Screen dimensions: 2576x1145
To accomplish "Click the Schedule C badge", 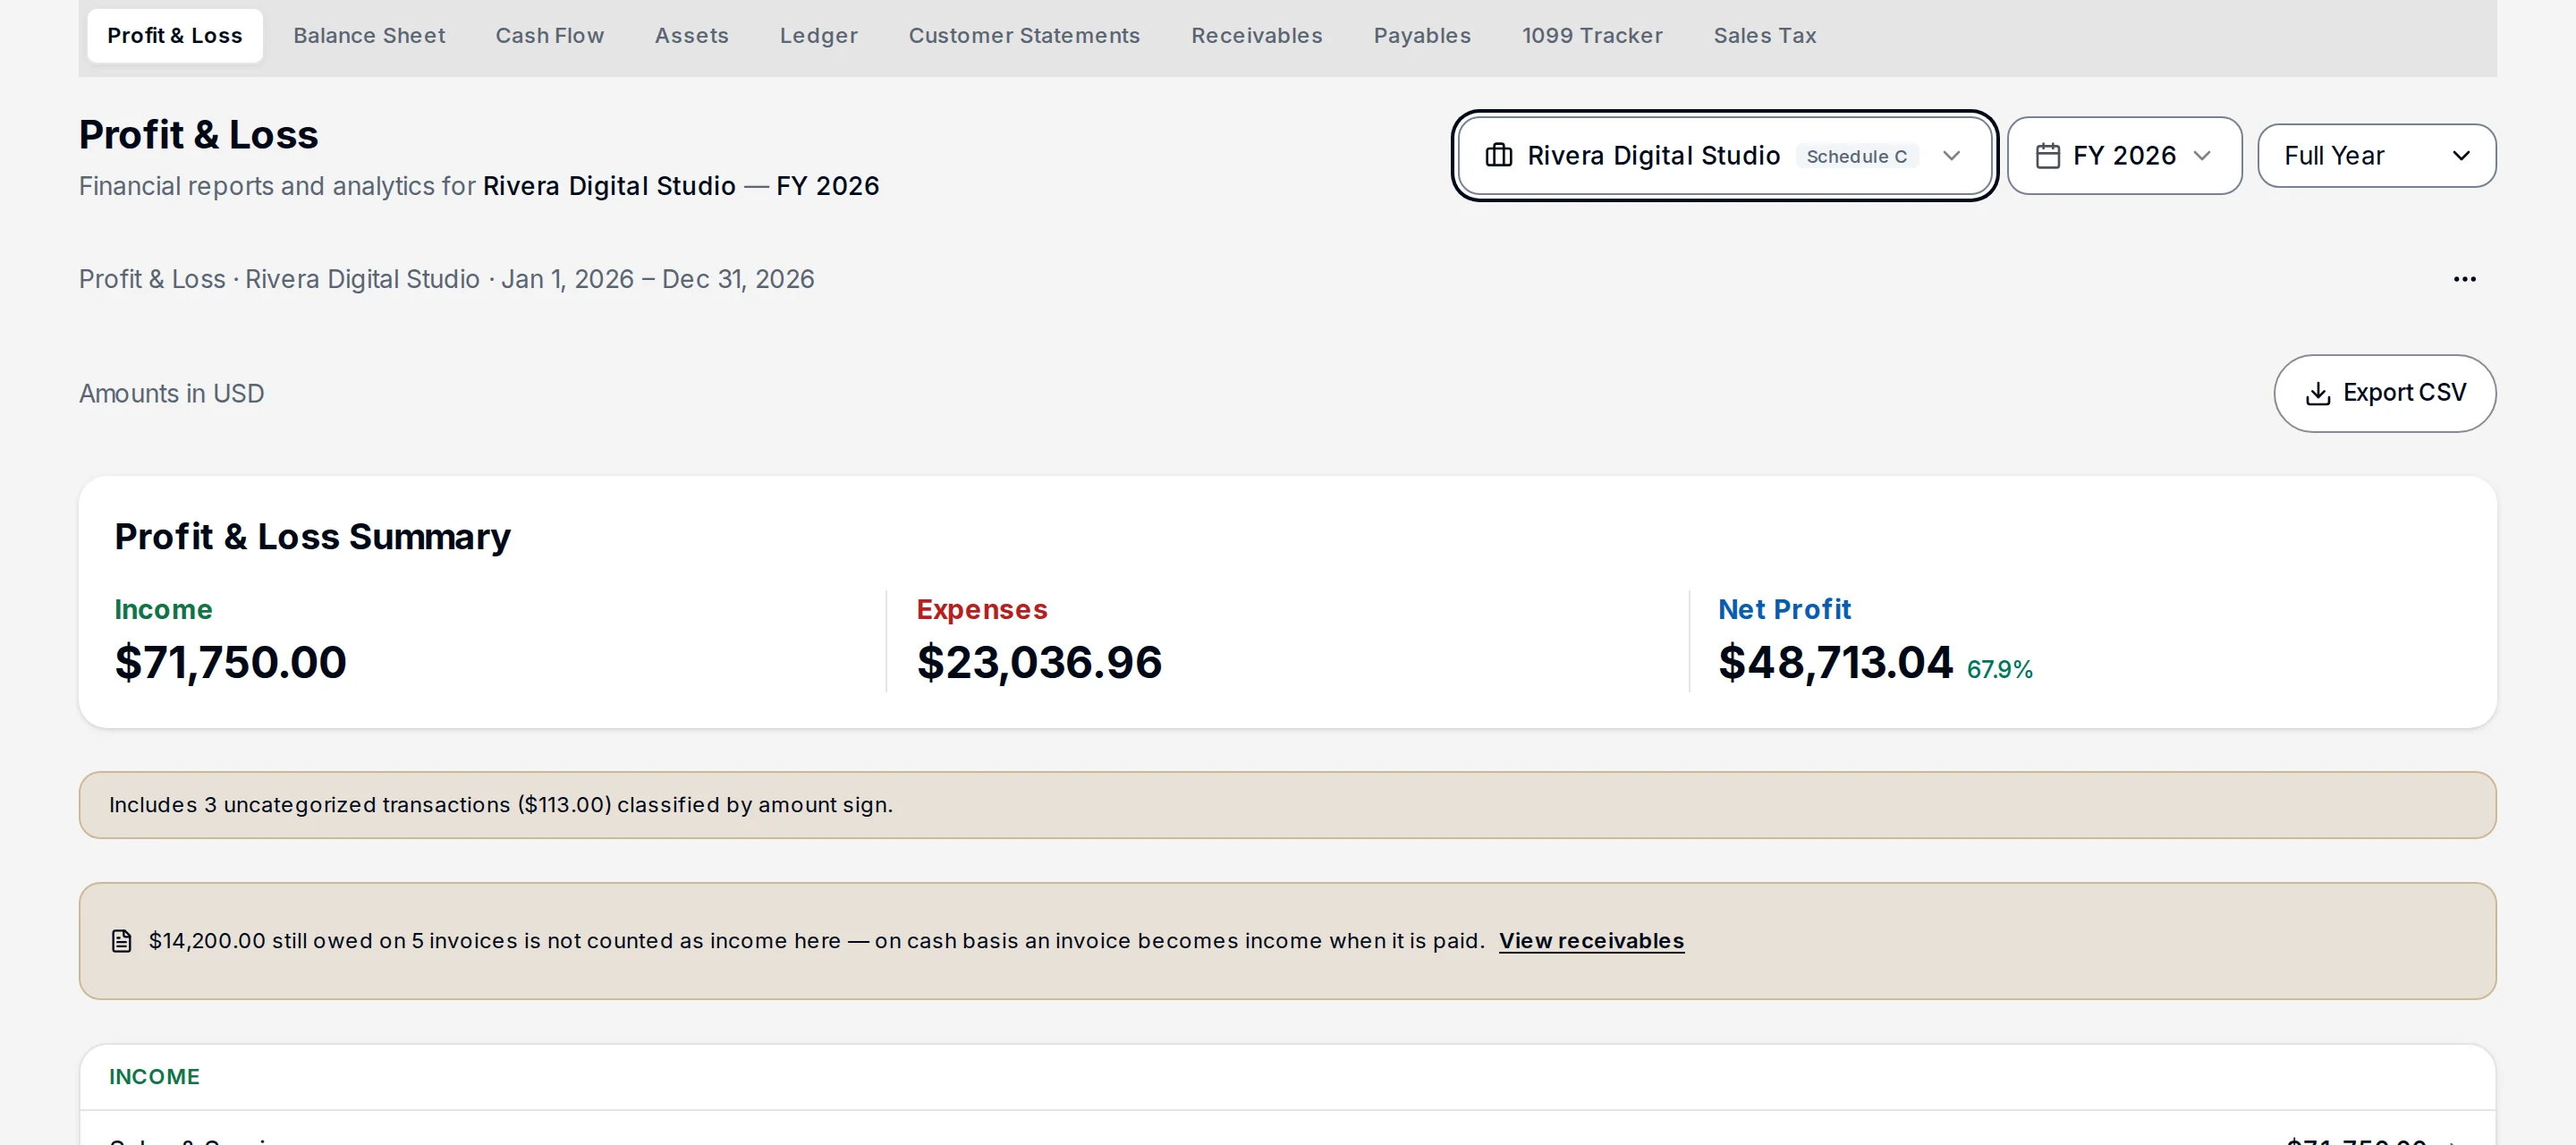I will (x=1856, y=156).
